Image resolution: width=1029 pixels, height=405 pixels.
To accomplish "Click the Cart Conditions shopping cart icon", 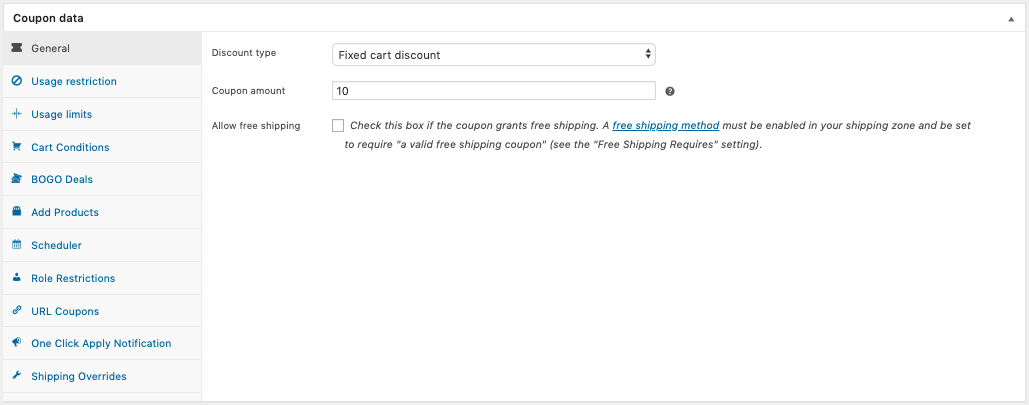I will 17,147.
